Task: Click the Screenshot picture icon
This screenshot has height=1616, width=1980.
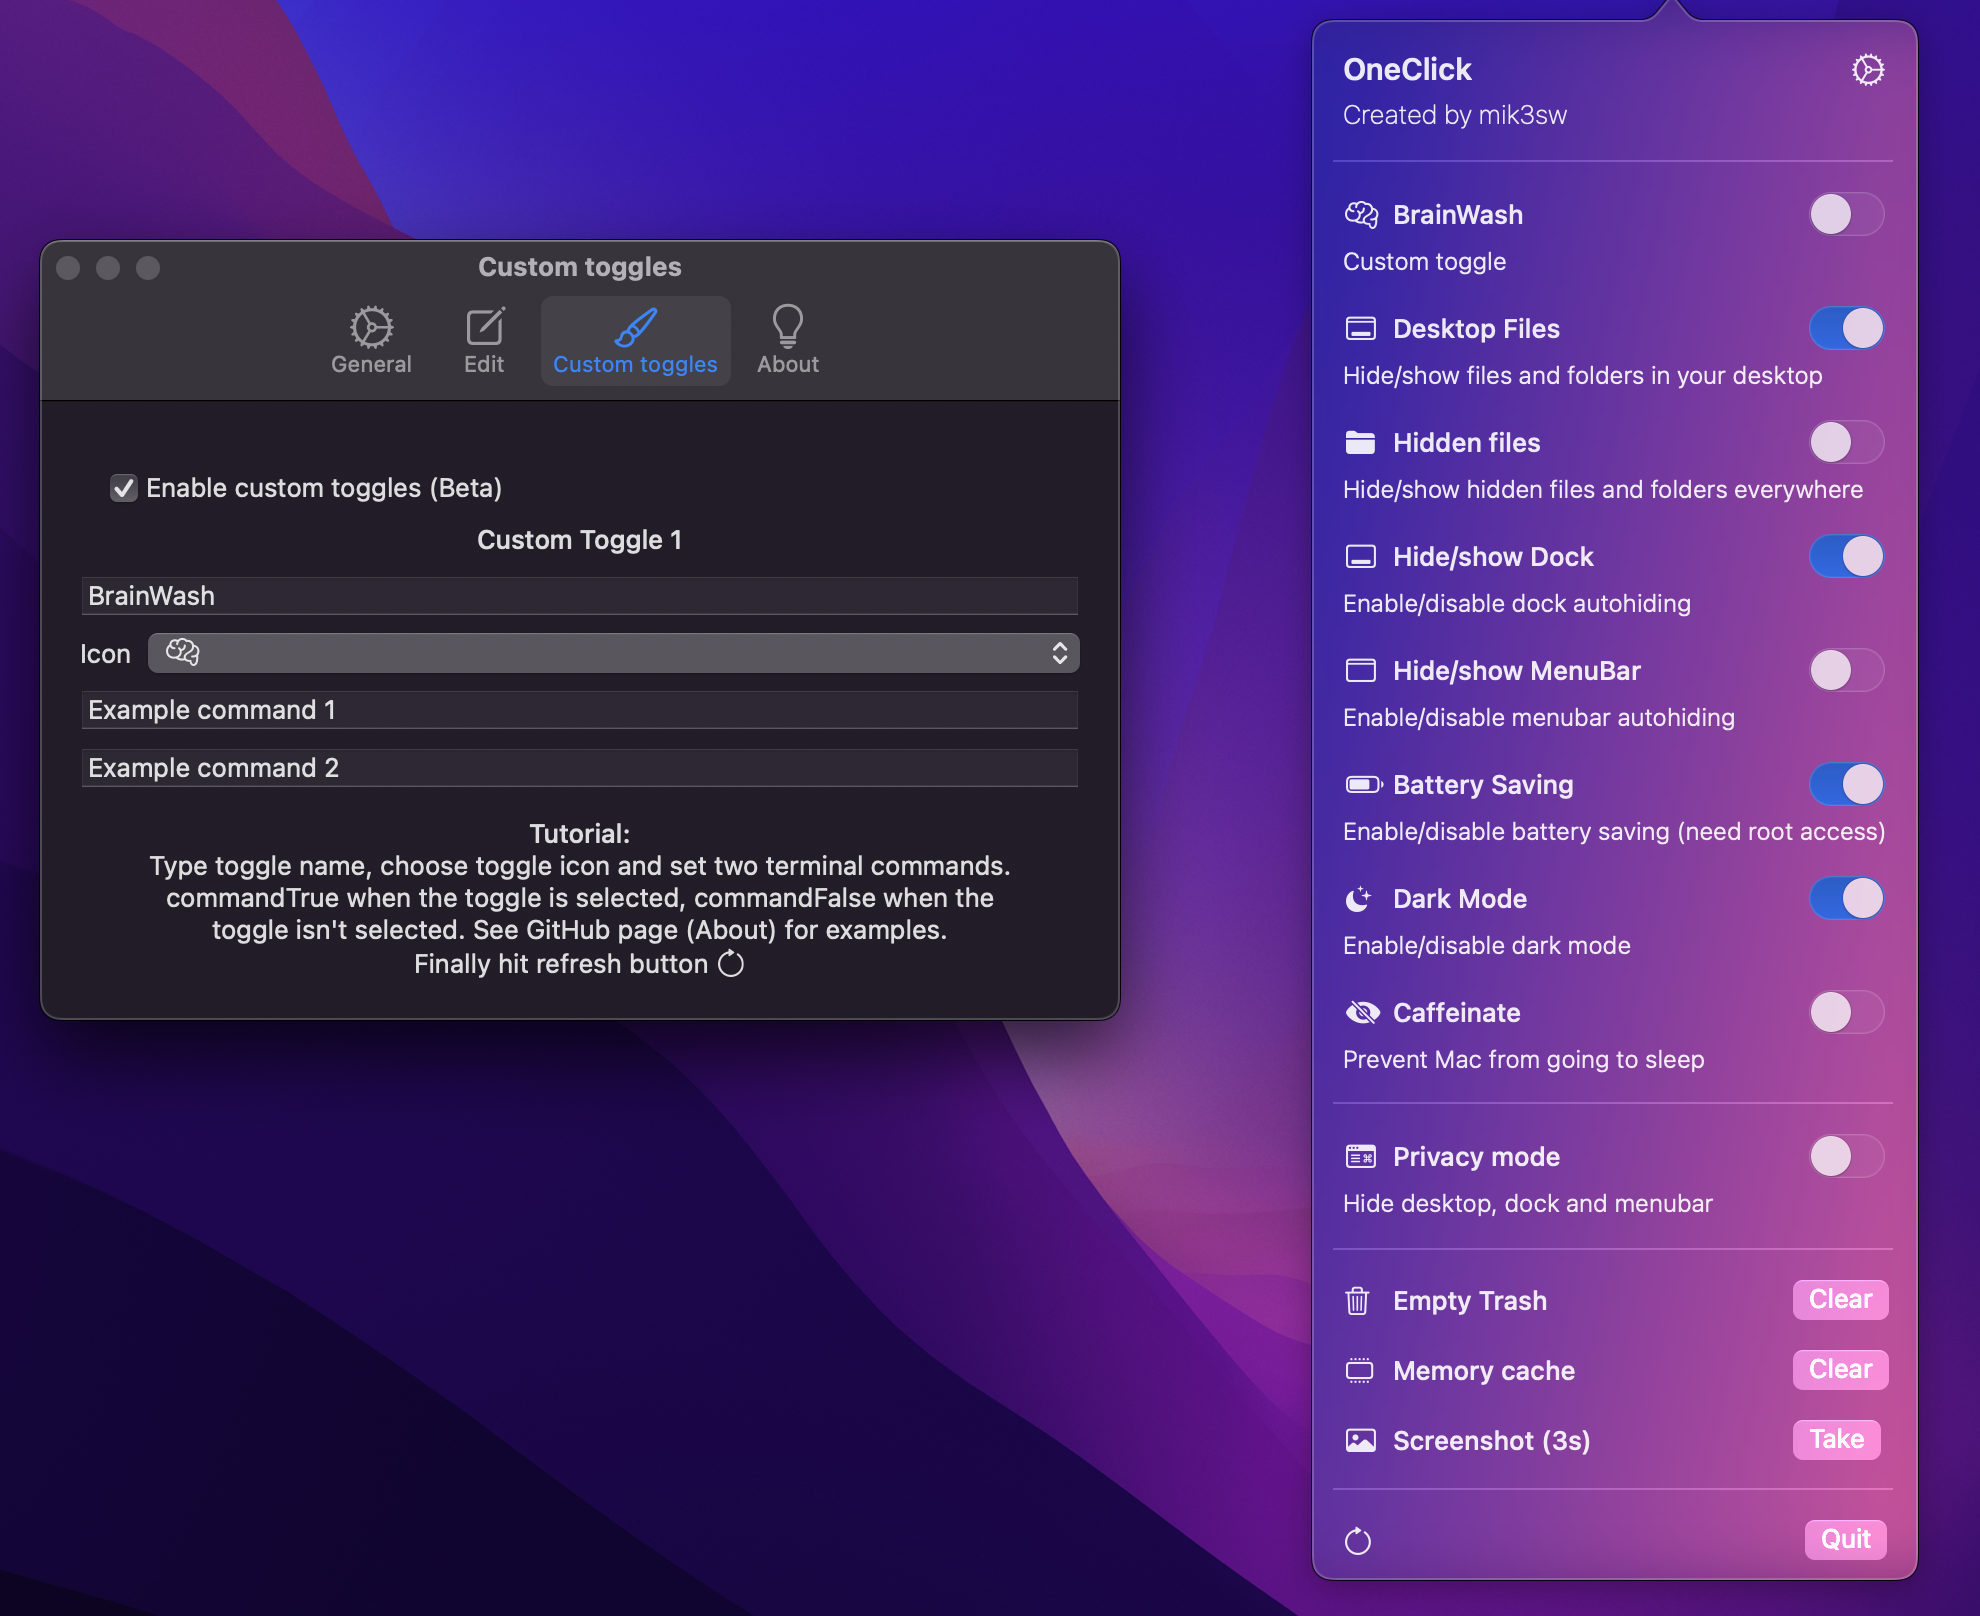Action: (1360, 1441)
